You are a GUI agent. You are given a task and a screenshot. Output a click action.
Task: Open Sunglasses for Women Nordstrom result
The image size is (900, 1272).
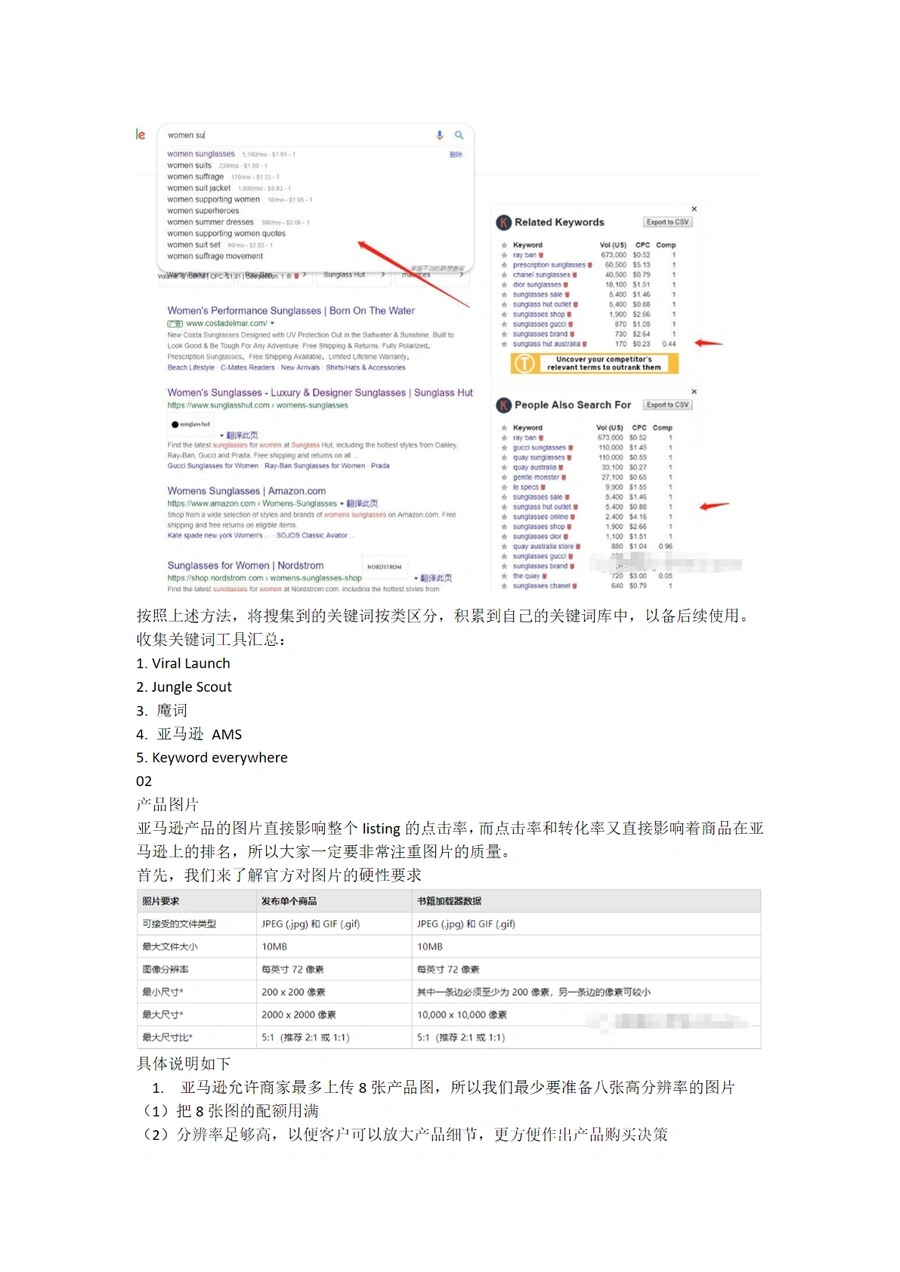click(x=246, y=565)
